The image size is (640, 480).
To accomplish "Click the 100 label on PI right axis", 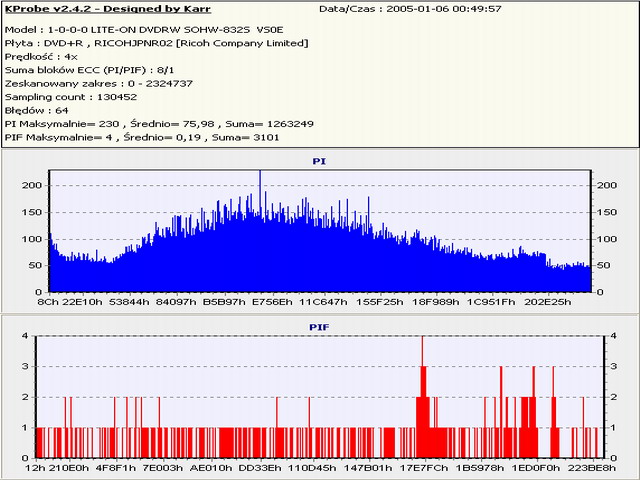I will coord(607,239).
